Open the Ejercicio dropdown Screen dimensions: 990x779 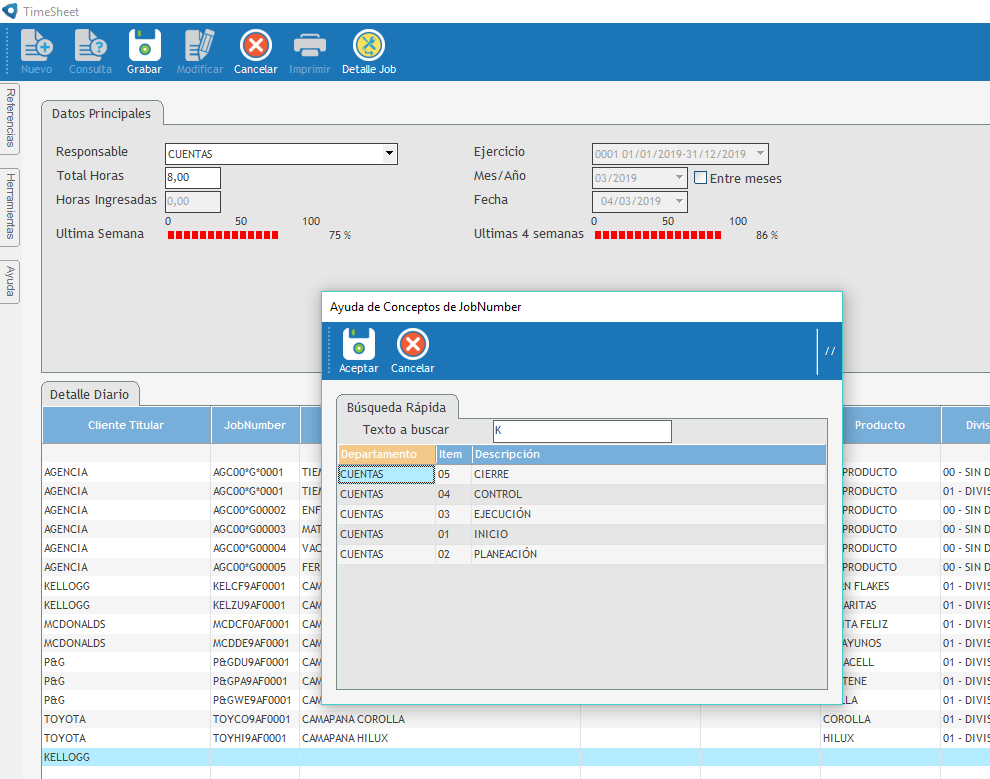[760, 154]
